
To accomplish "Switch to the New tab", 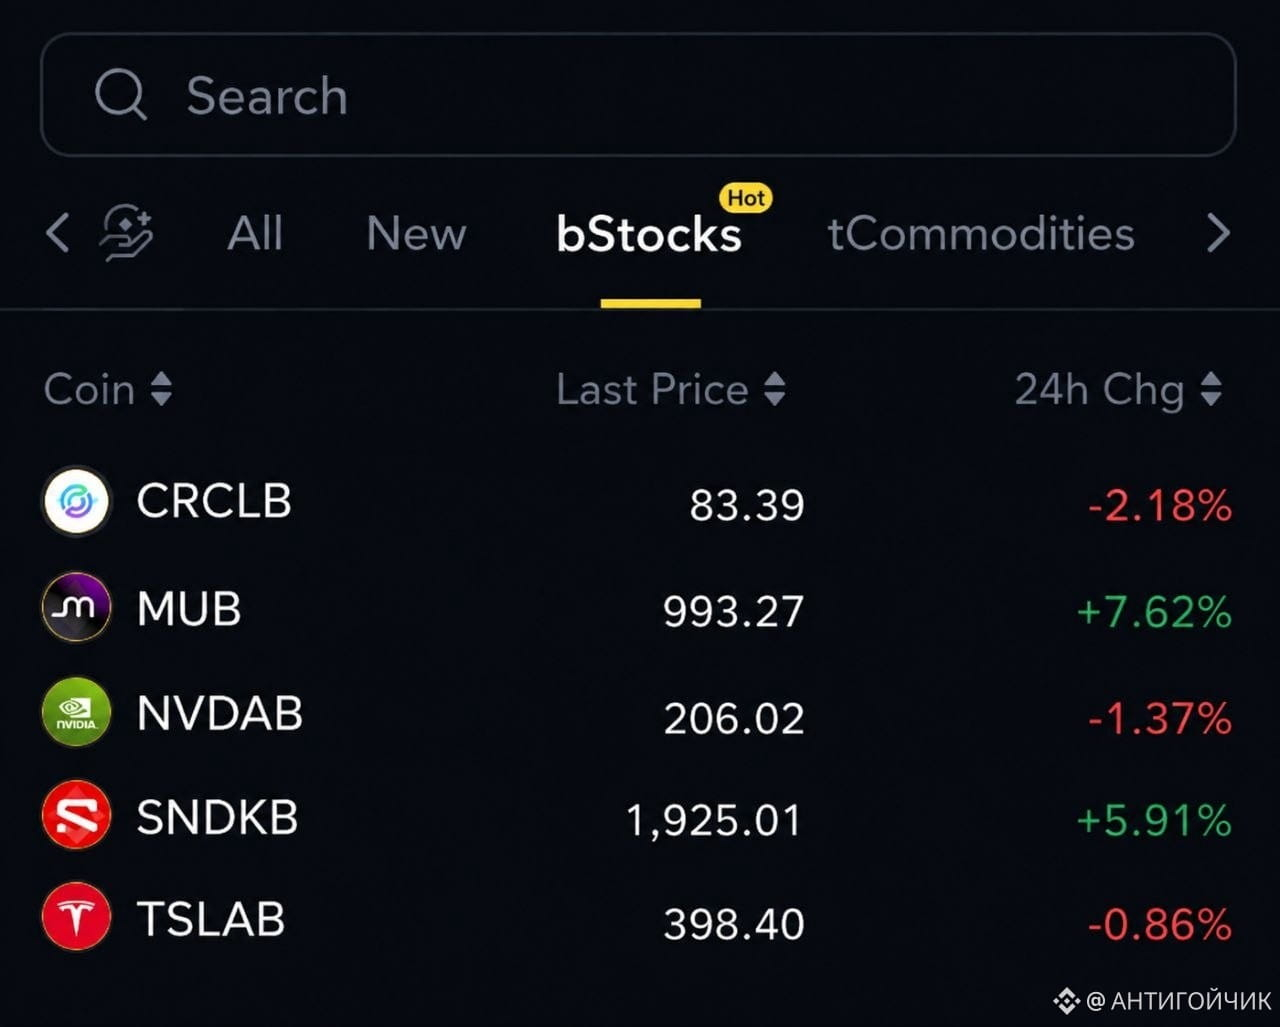I will click(x=416, y=233).
